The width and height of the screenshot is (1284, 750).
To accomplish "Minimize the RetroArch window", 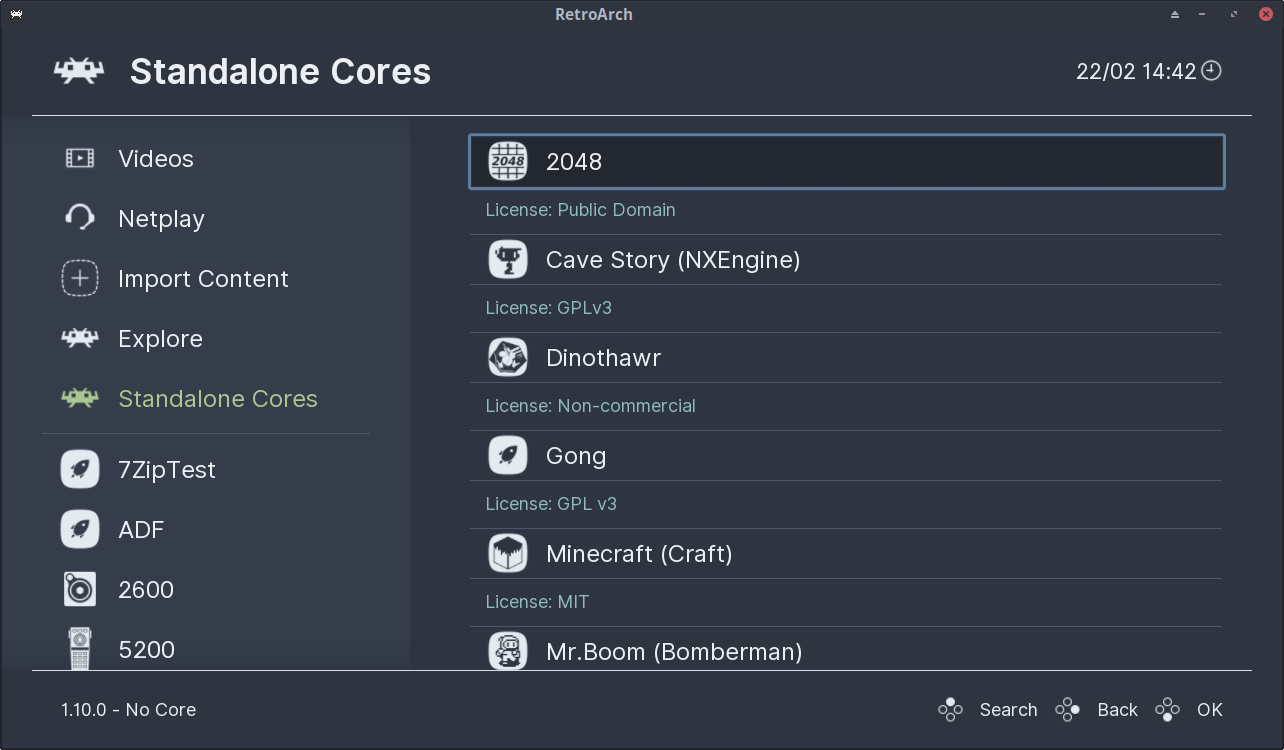I will [x=1203, y=15].
